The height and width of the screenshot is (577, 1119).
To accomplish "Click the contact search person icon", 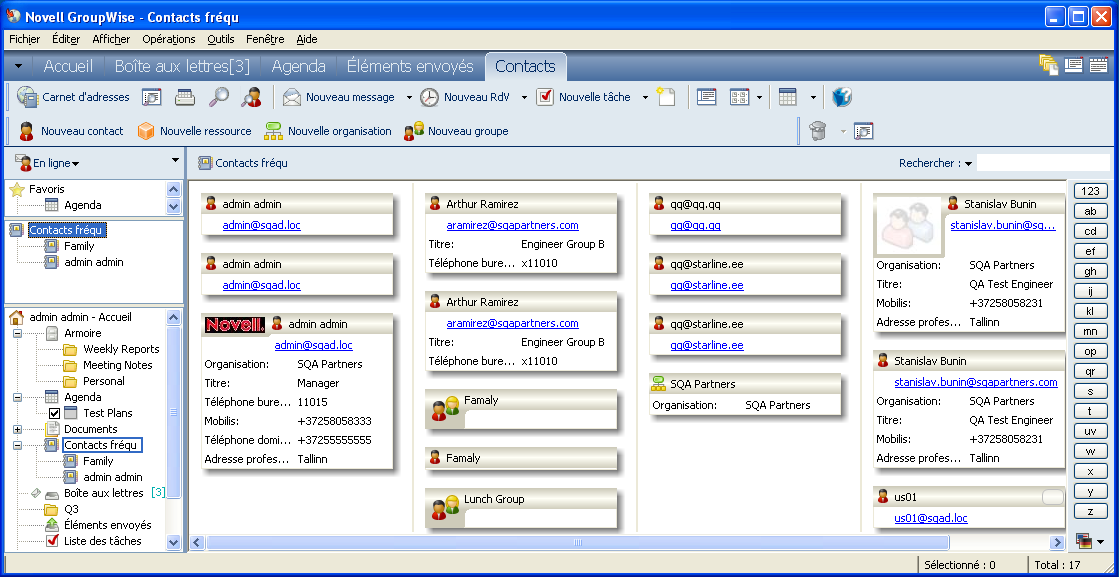I will 251,97.
